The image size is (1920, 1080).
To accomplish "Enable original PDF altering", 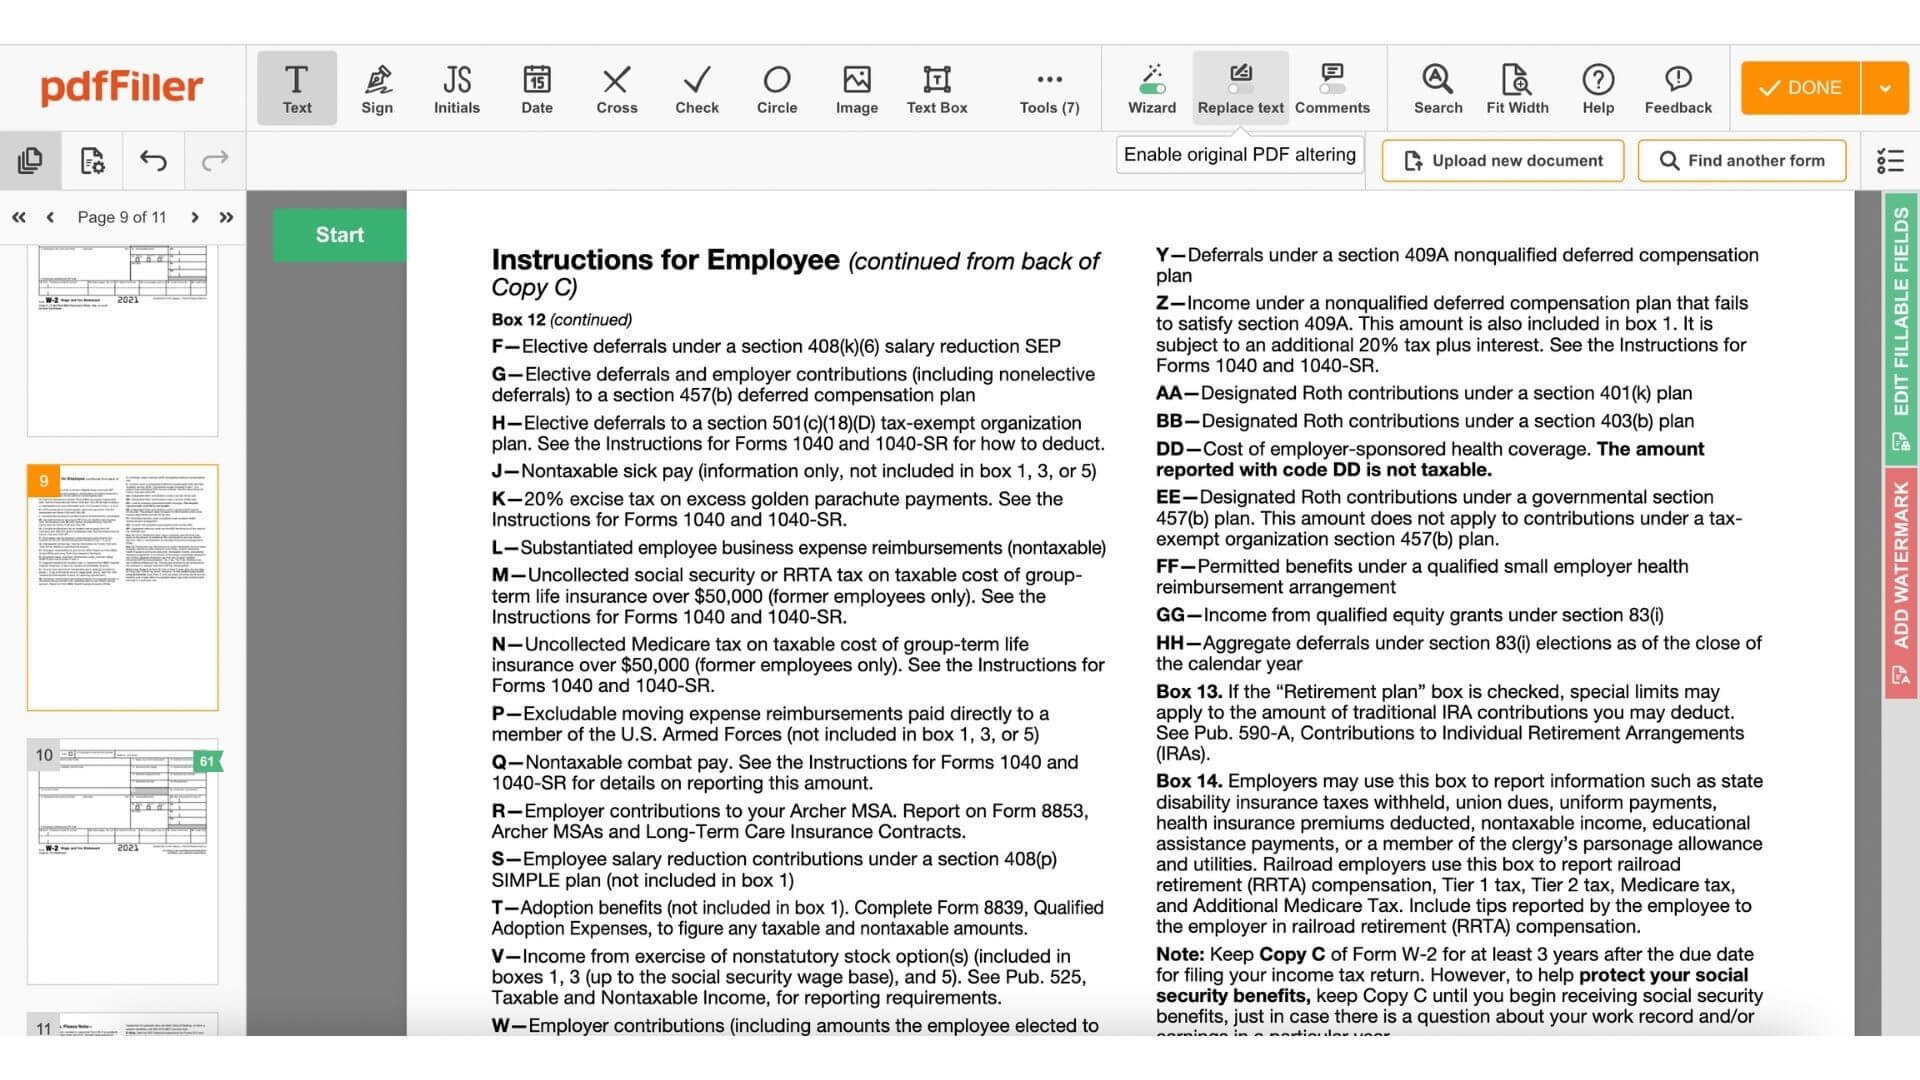I will click(1239, 154).
